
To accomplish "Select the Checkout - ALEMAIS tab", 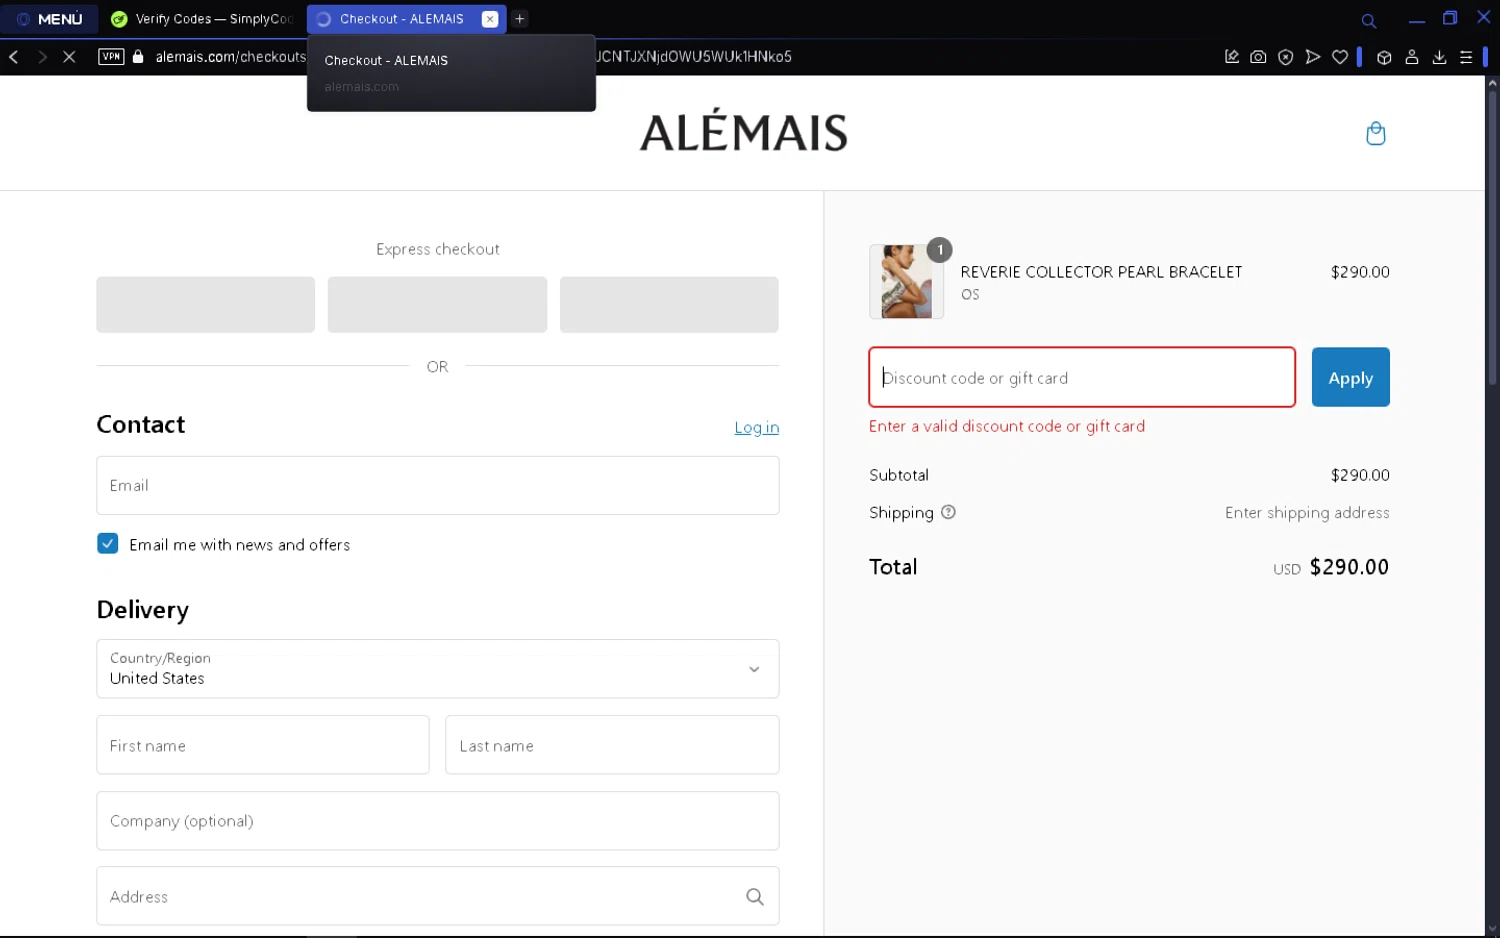I will pyautogui.click(x=400, y=19).
